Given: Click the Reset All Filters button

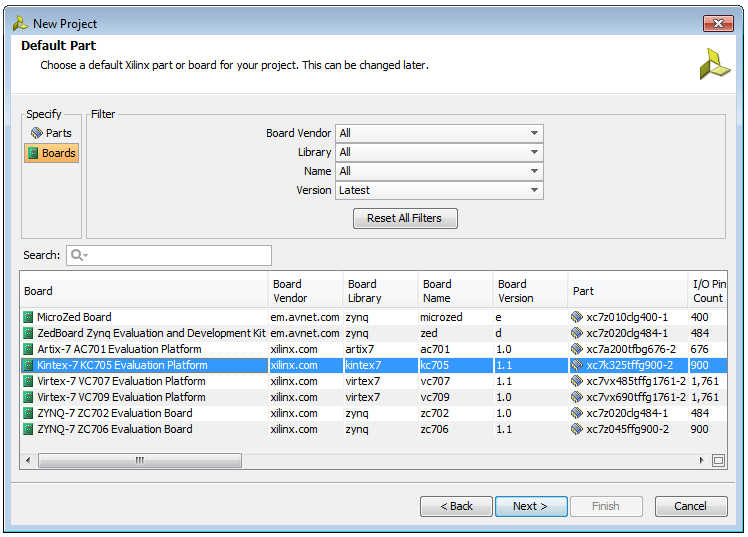Looking at the screenshot, I should coord(405,218).
